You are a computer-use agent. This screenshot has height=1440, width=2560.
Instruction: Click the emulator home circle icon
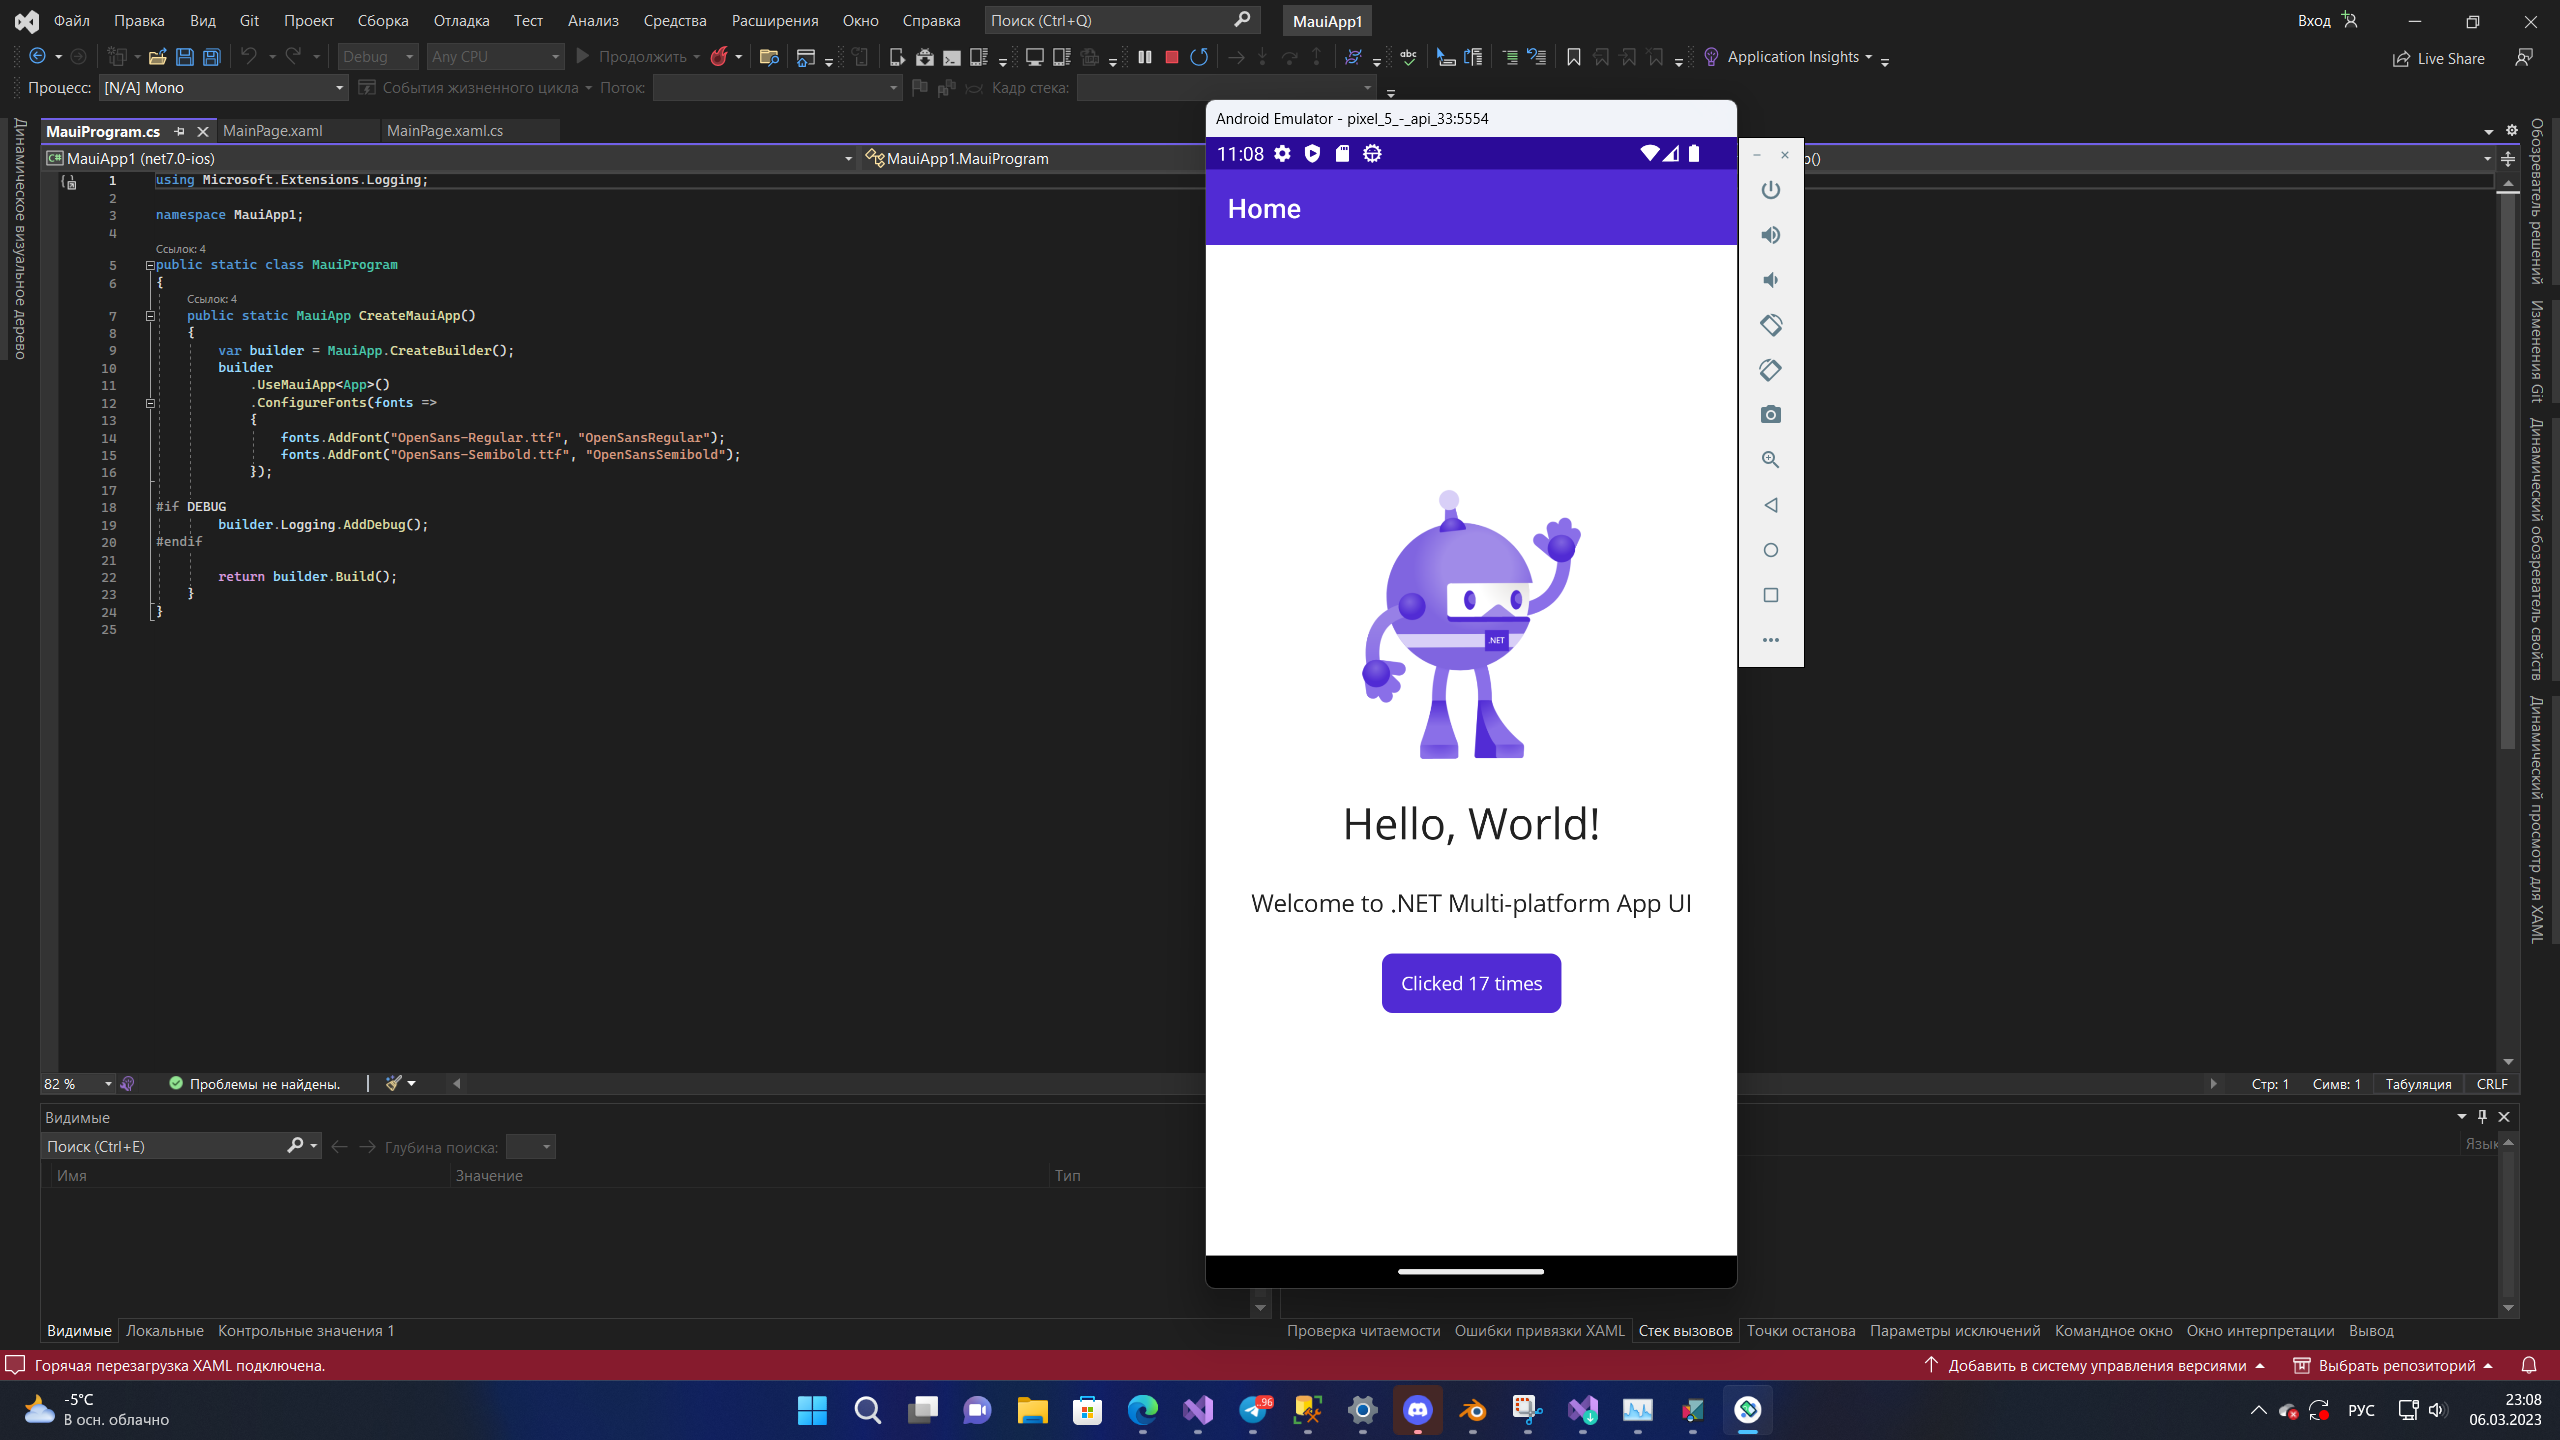[1770, 550]
